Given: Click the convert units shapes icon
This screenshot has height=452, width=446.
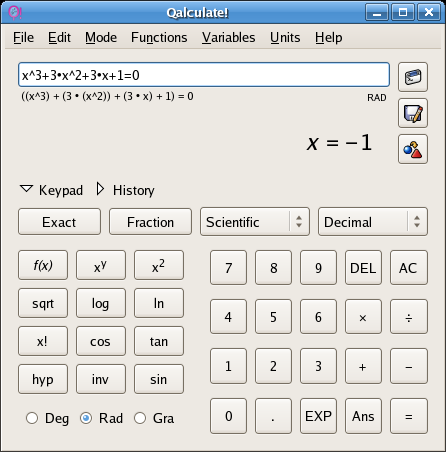Looking at the screenshot, I should point(413,149).
